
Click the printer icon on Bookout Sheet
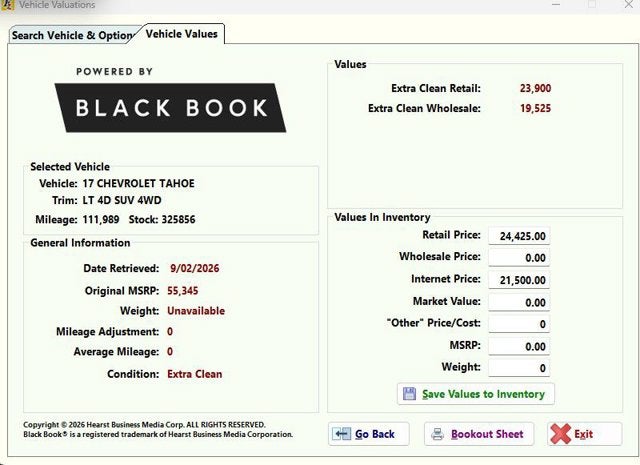pyautogui.click(x=437, y=434)
